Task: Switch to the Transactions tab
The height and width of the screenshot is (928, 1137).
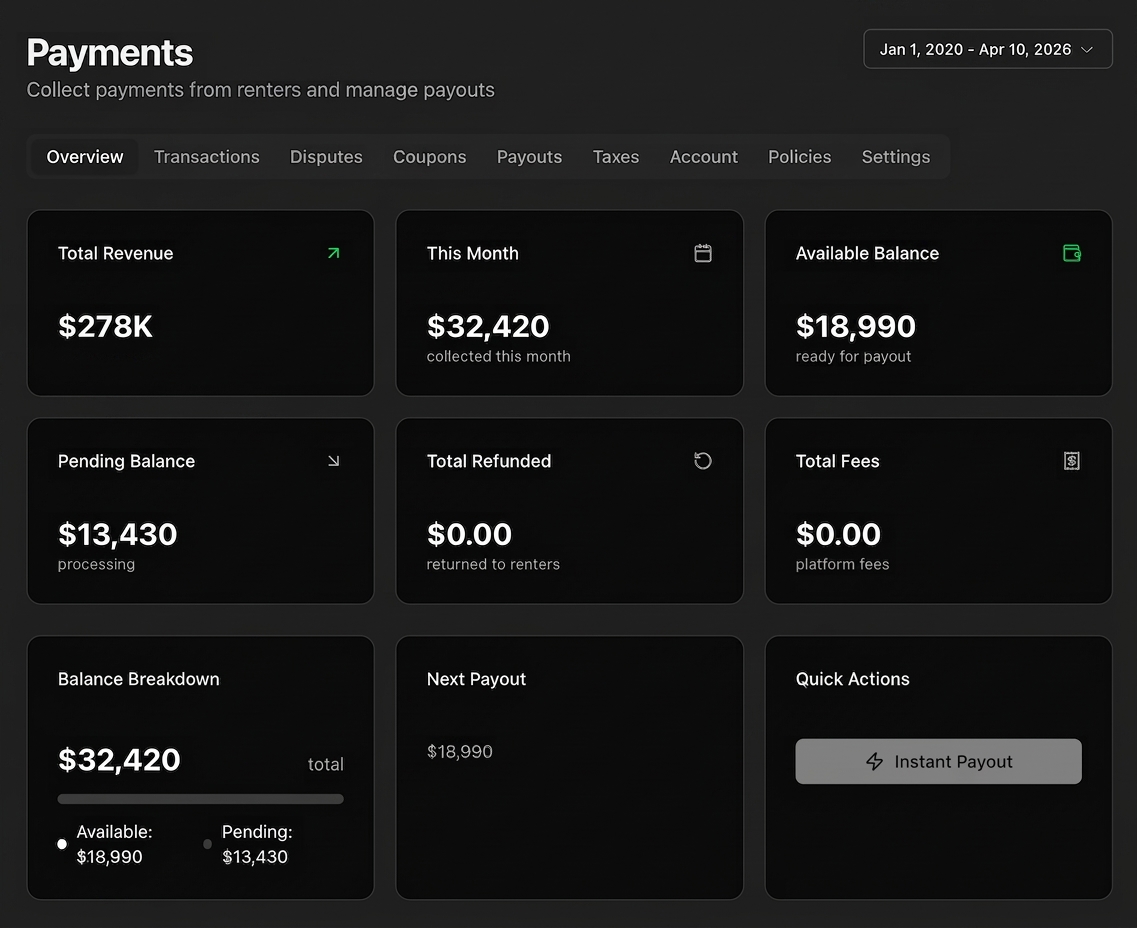Action: pos(206,156)
